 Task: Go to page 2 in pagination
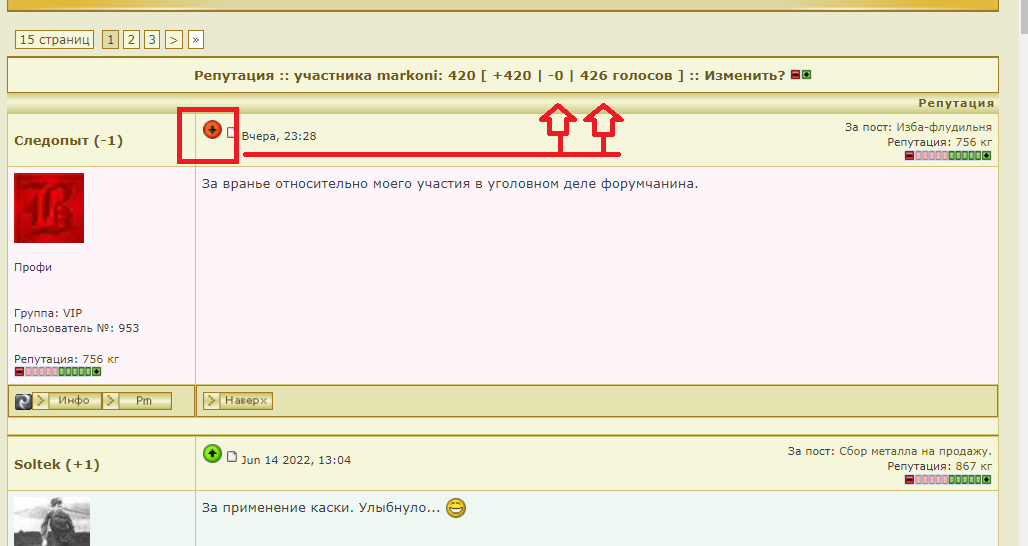[x=131, y=39]
